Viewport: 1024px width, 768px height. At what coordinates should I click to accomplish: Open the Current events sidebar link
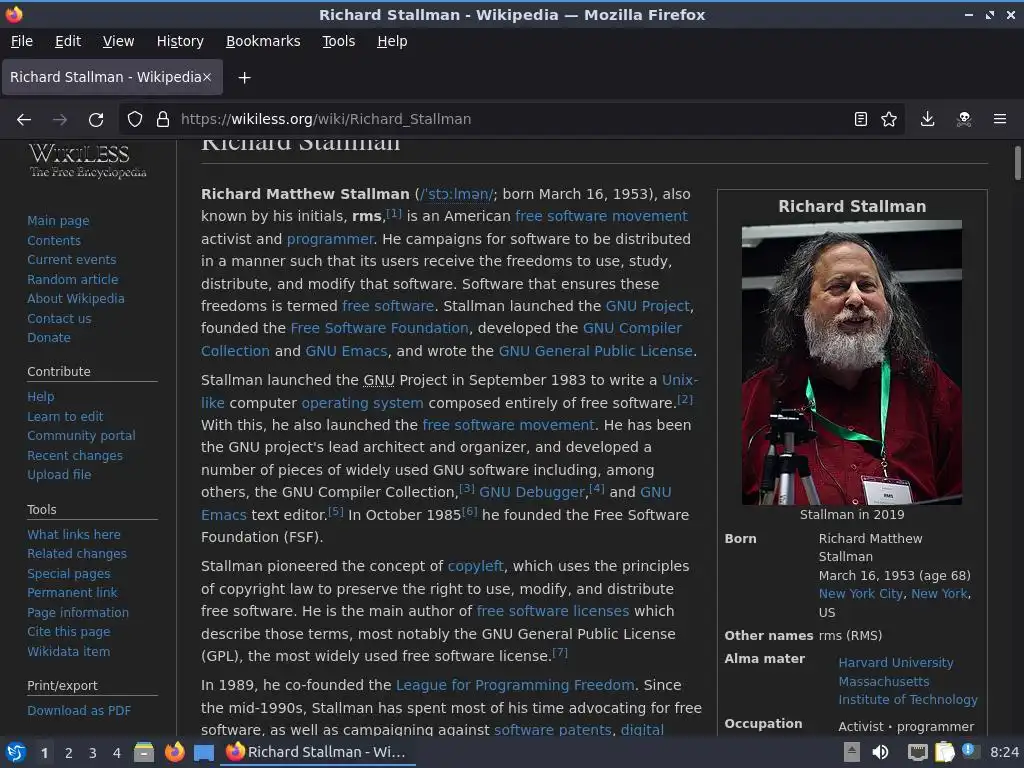(x=71, y=260)
